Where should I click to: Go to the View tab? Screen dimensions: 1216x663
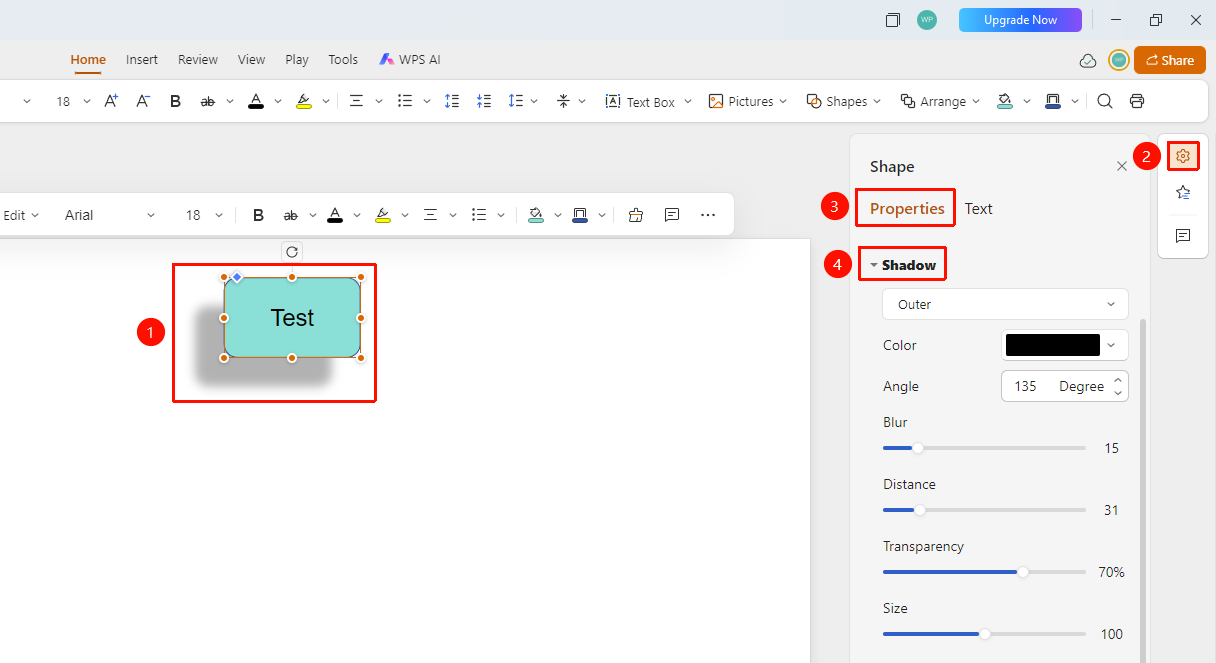point(252,60)
